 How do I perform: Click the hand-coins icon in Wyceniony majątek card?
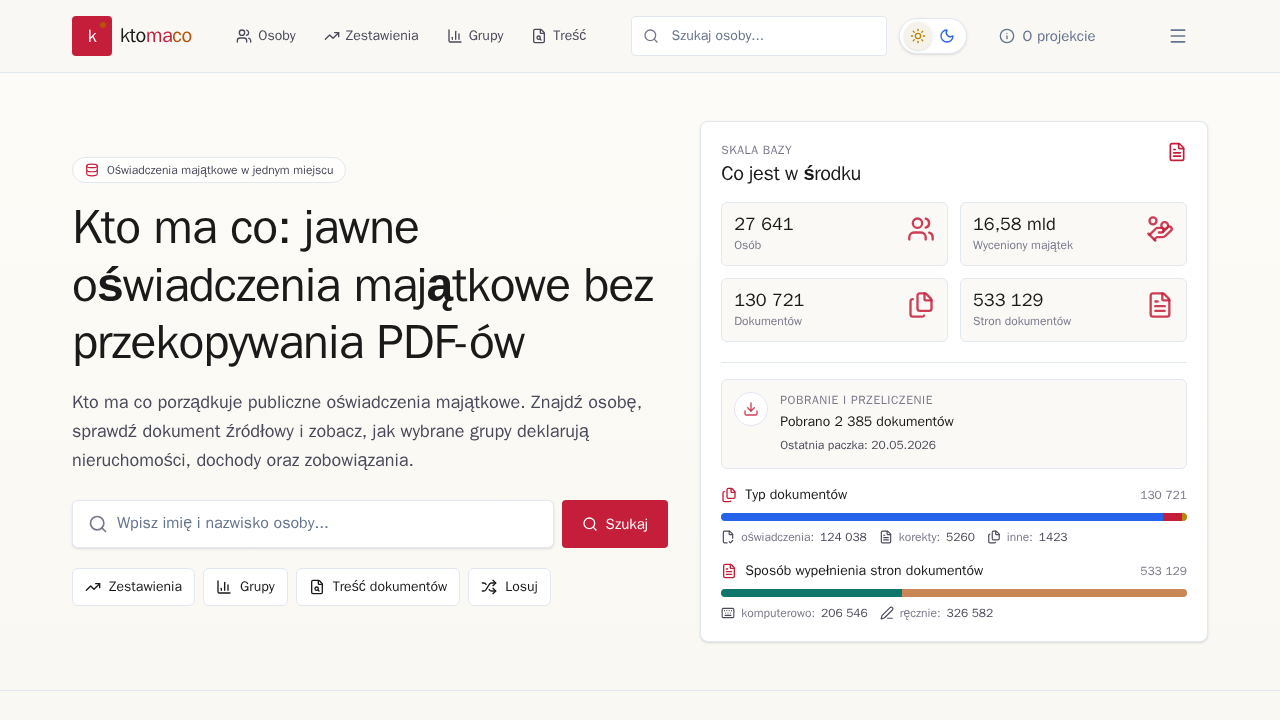[x=1160, y=229]
